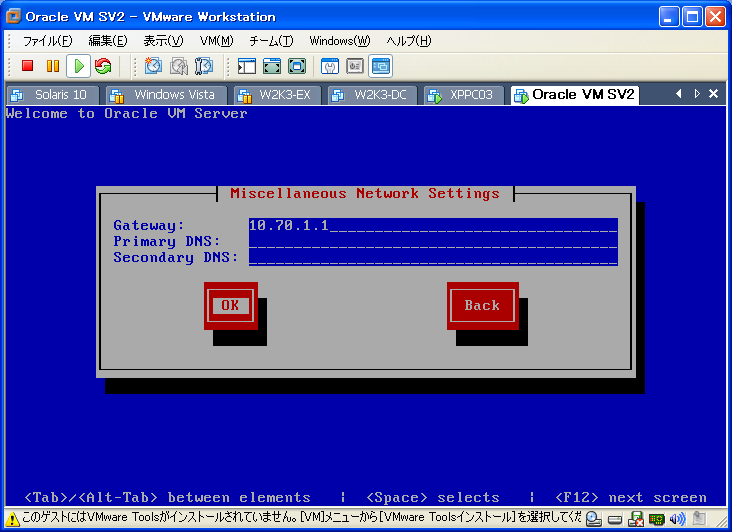This screenshot has width=732, height=532.
Task: Switch to Quick Switch mode icon
Action: 272,66
